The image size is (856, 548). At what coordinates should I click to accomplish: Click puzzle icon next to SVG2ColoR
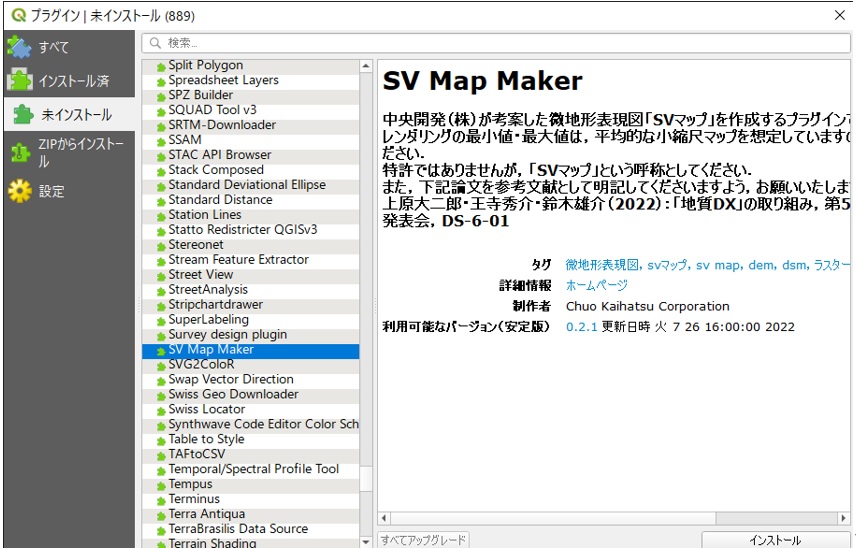(161, 366)
